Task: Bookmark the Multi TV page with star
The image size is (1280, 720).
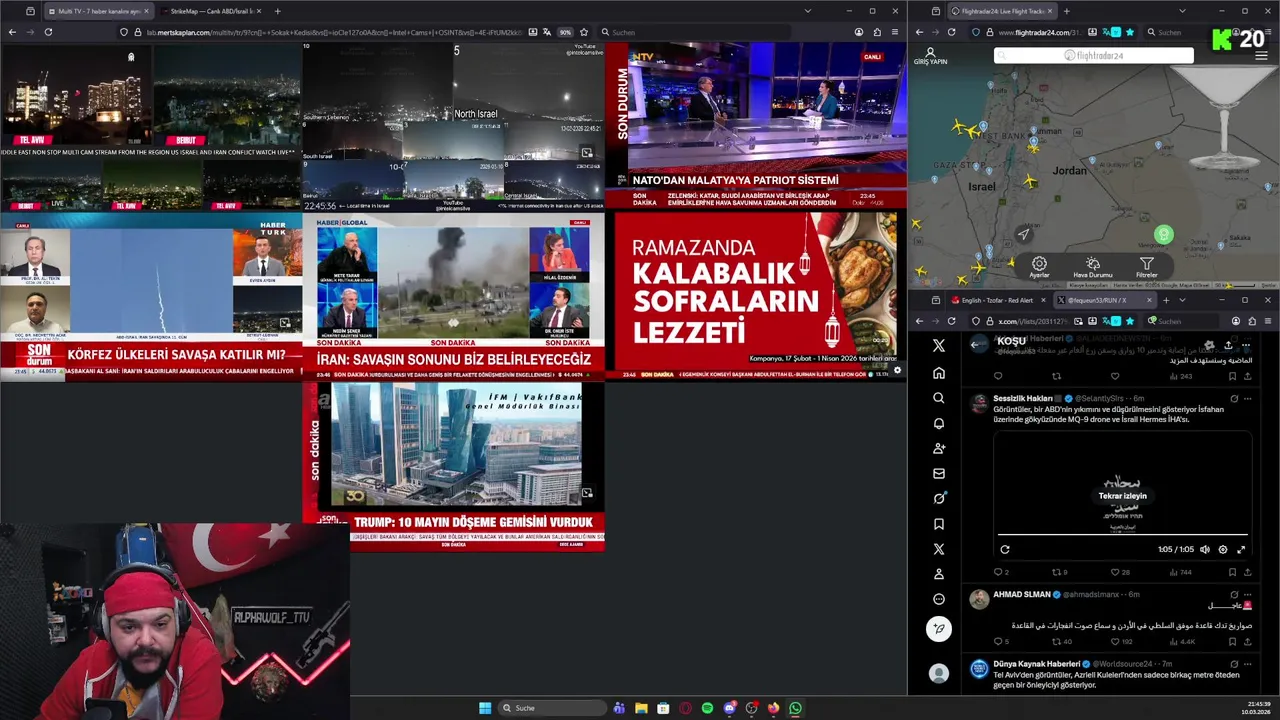Action: click(x=584, y=32)
